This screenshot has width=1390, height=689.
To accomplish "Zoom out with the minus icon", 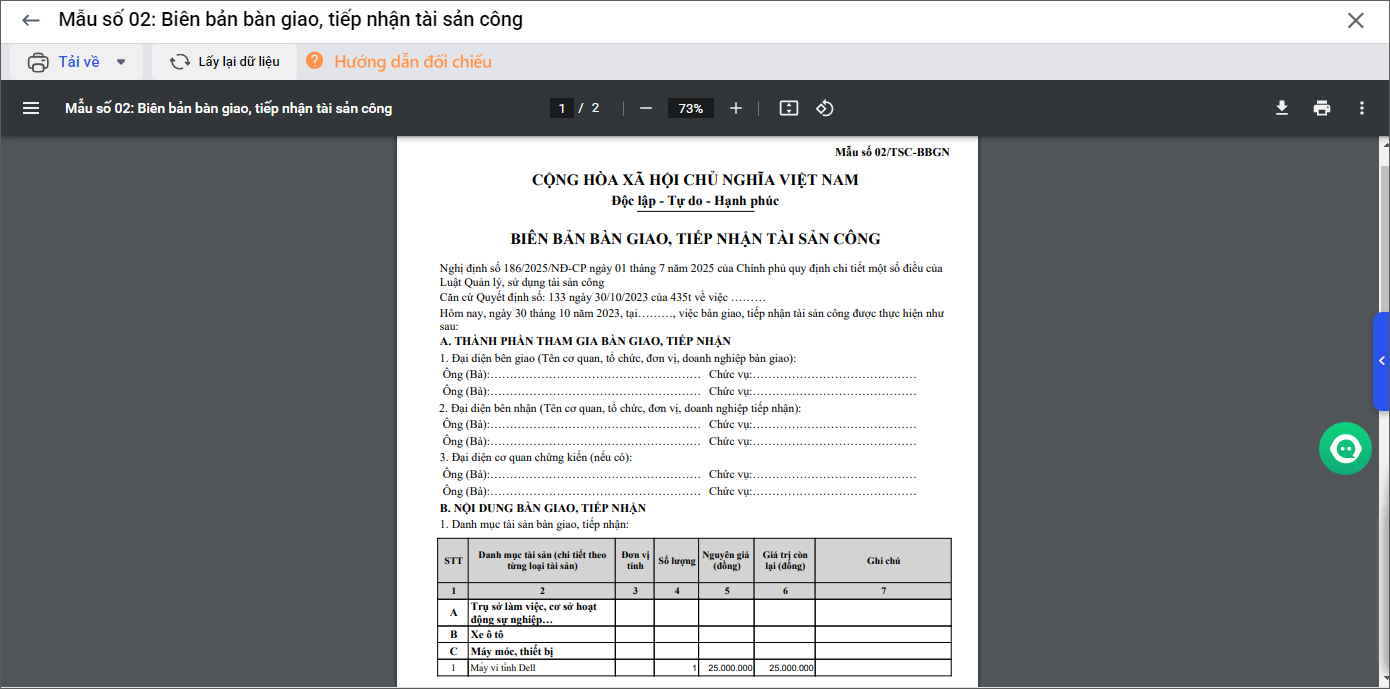I will [x=646, y=108].
